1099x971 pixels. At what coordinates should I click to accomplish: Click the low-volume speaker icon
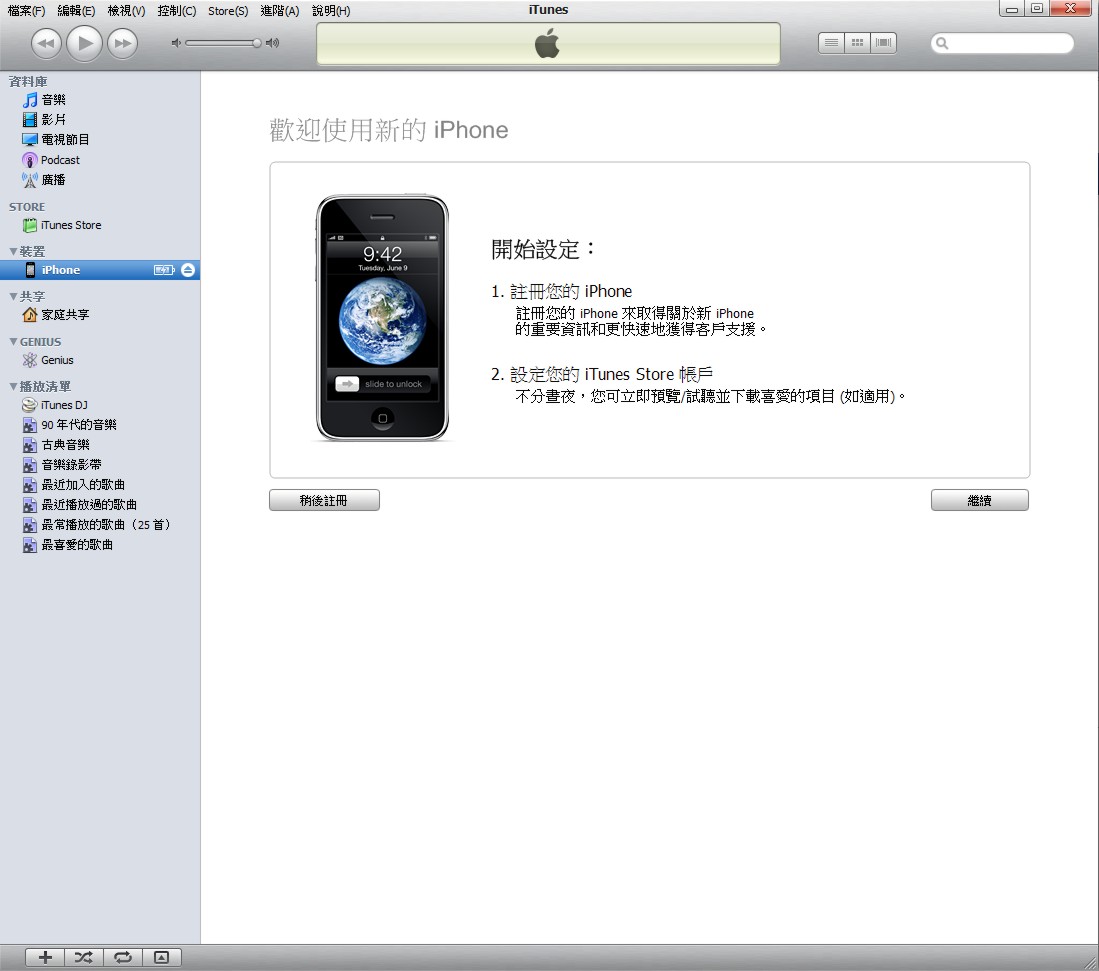click(176, 43)
